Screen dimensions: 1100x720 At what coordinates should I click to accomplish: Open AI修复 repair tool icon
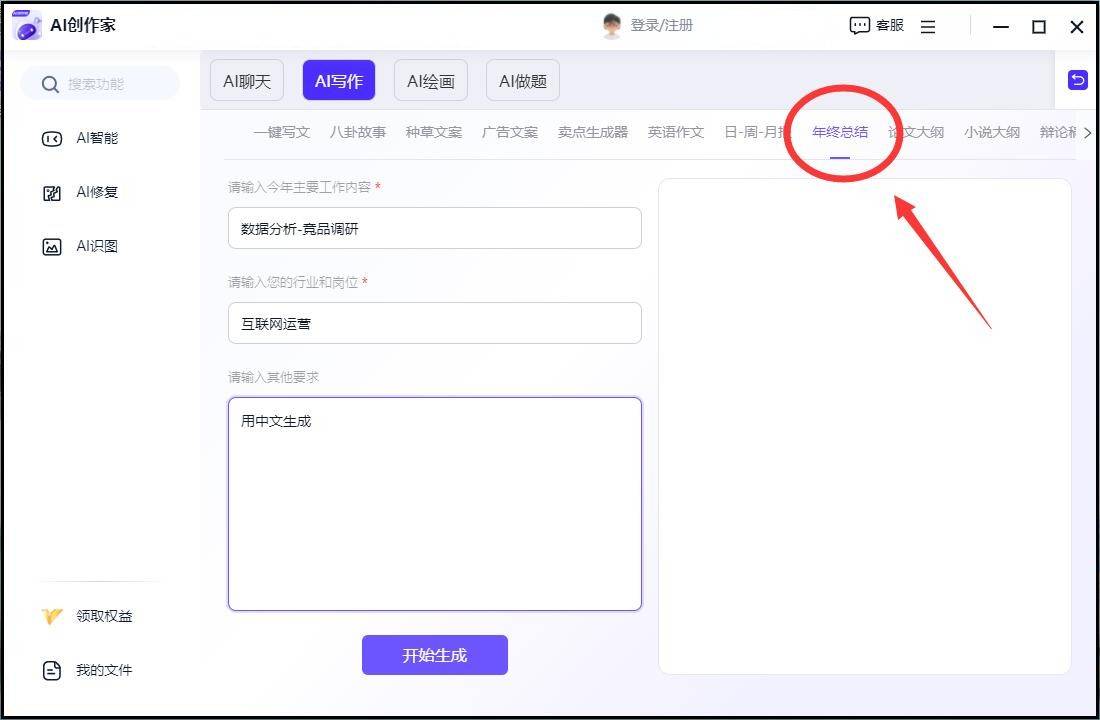52,193
